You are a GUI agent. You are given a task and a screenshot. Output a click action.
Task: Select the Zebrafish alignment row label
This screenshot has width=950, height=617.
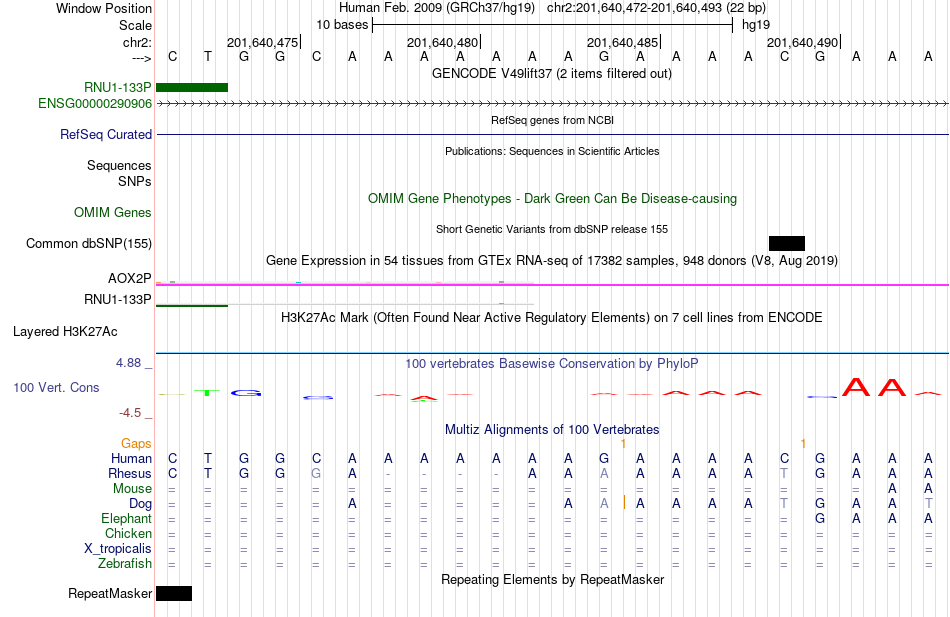(x=125, y=564)
